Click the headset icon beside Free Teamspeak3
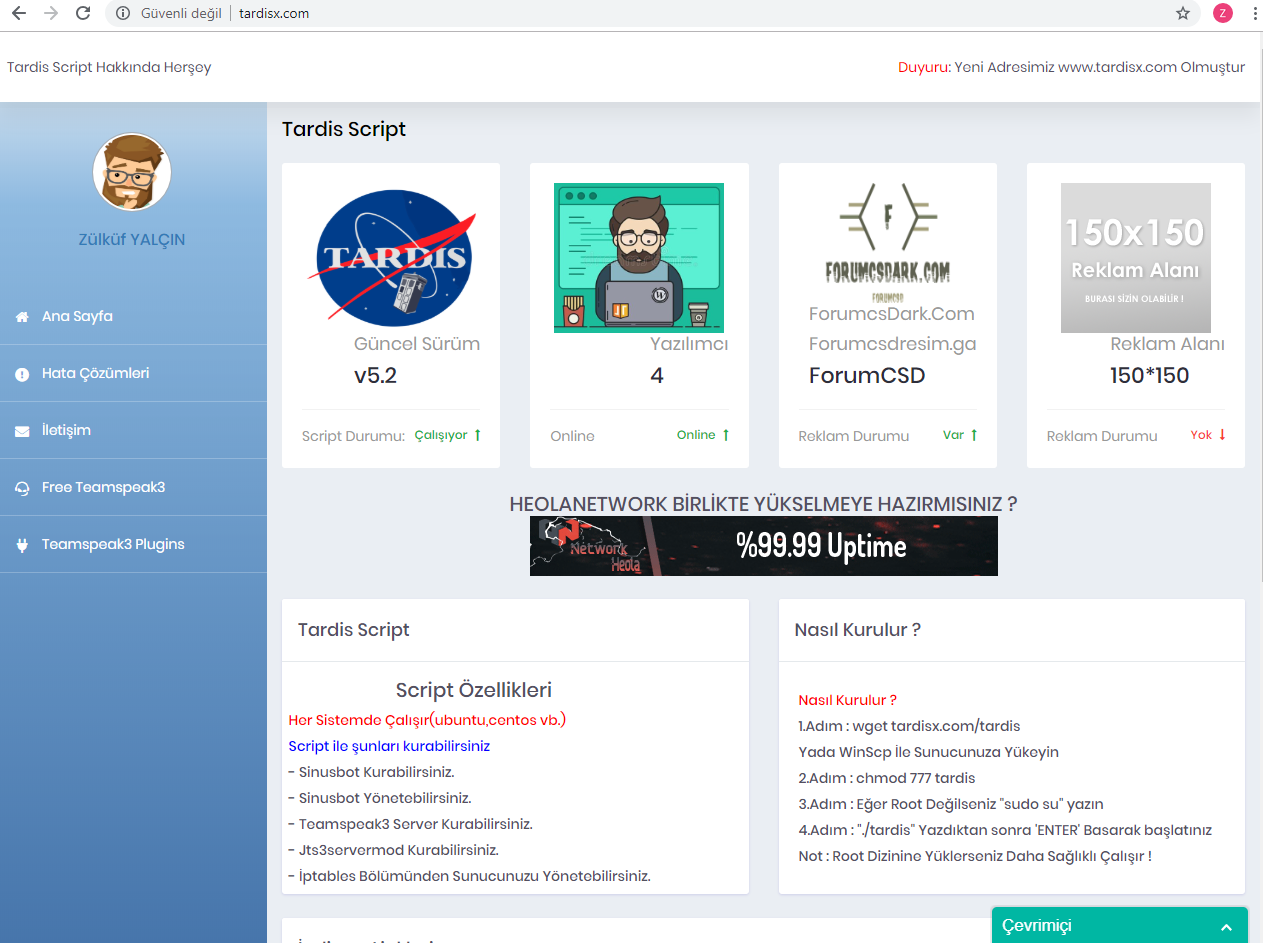Viewport: 1263px width, 943px height. [x=22, y=488]
